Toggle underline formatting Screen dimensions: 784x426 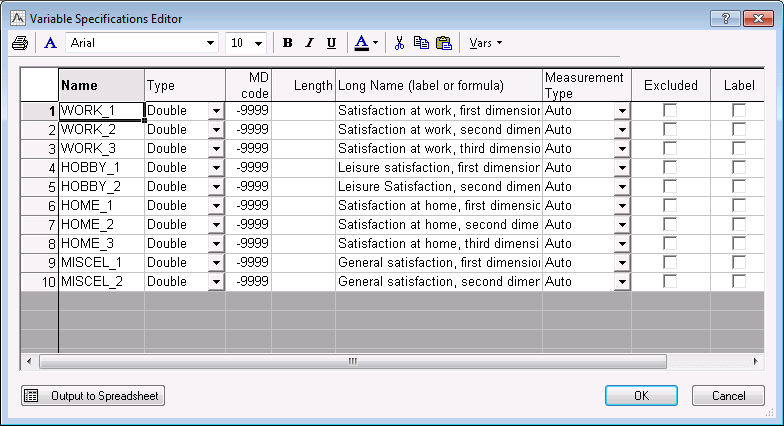coord(331,43)
